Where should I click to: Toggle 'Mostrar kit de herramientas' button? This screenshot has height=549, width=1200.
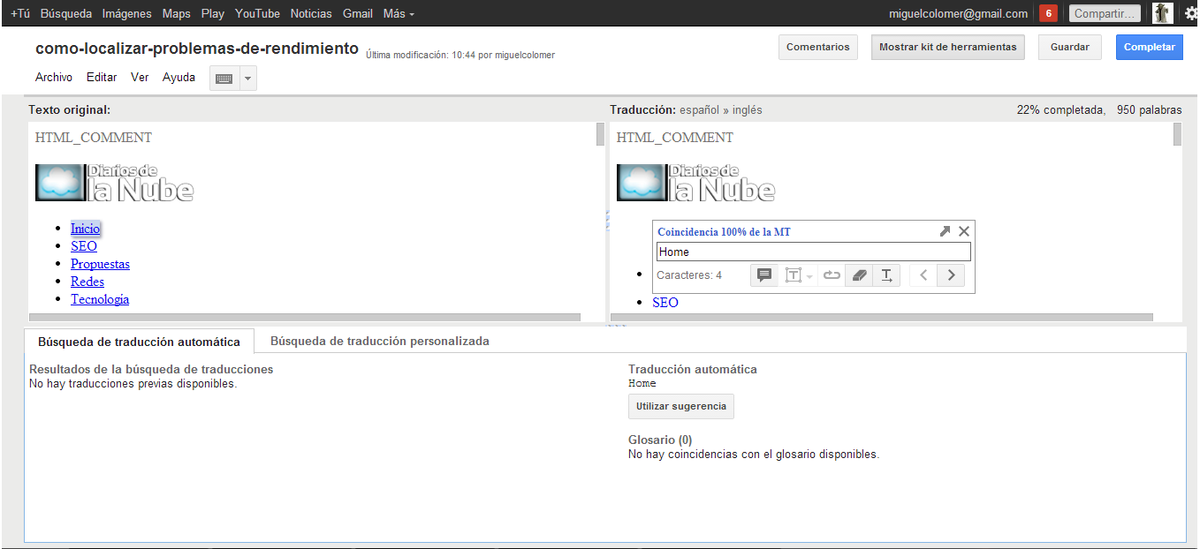click(x=947, y=47)
